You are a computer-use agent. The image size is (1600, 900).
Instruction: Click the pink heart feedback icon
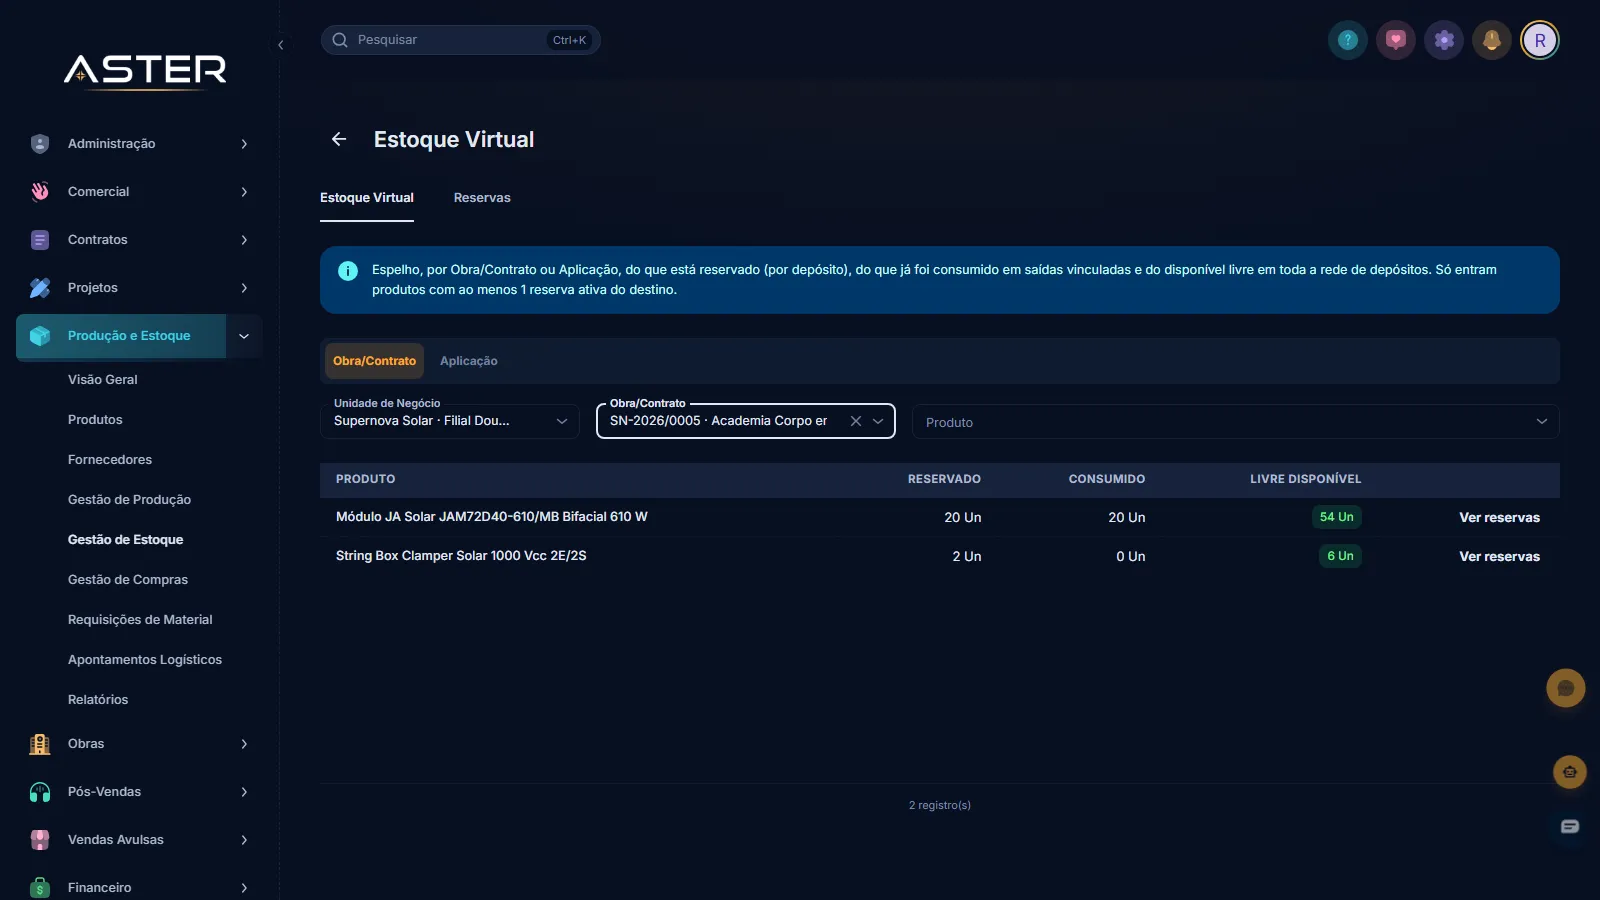[x=1396, y=40]
